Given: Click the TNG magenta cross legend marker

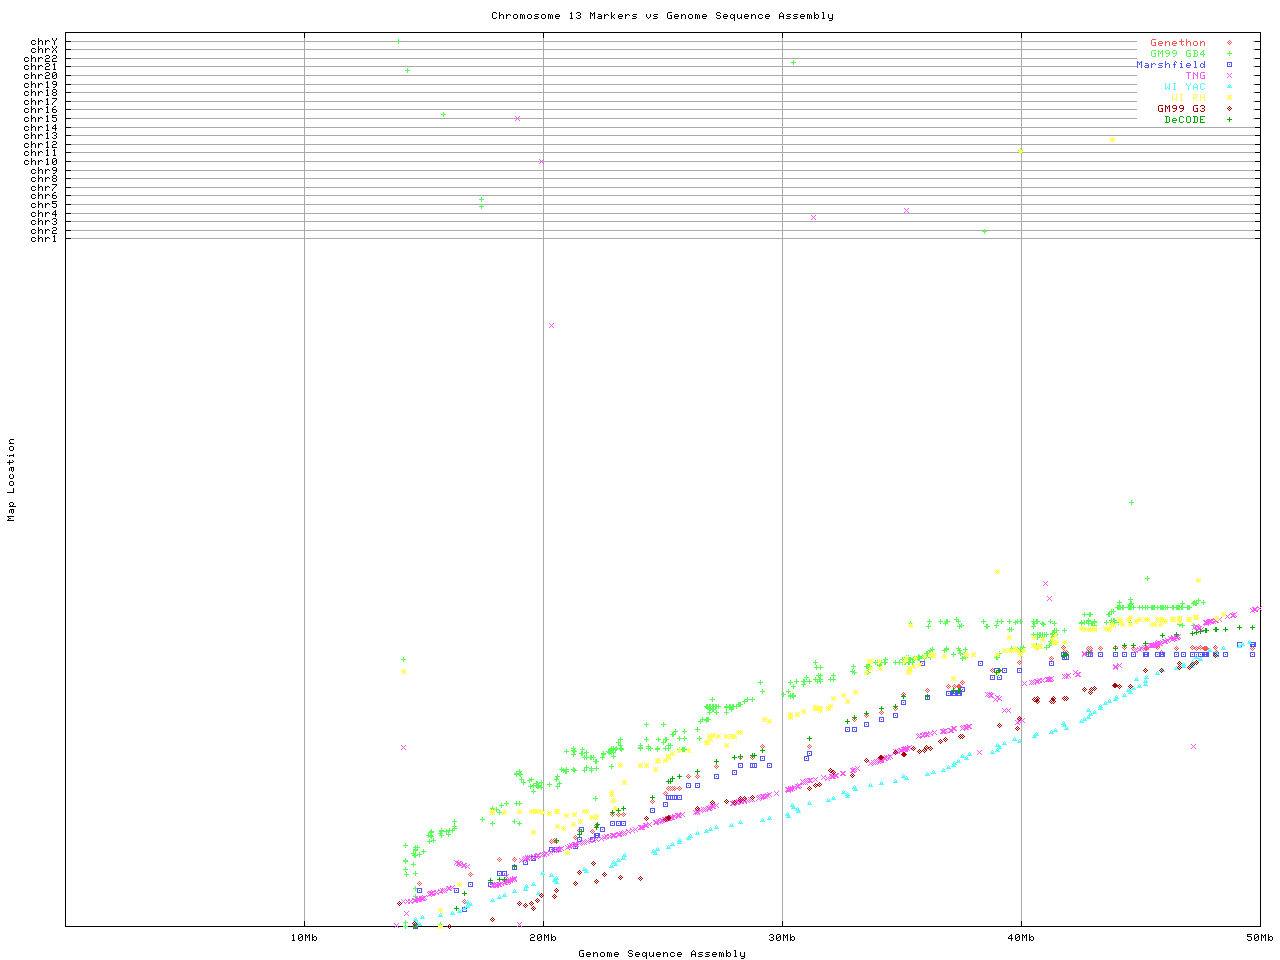Looking at the screenshot, I should pos(1229,76).
